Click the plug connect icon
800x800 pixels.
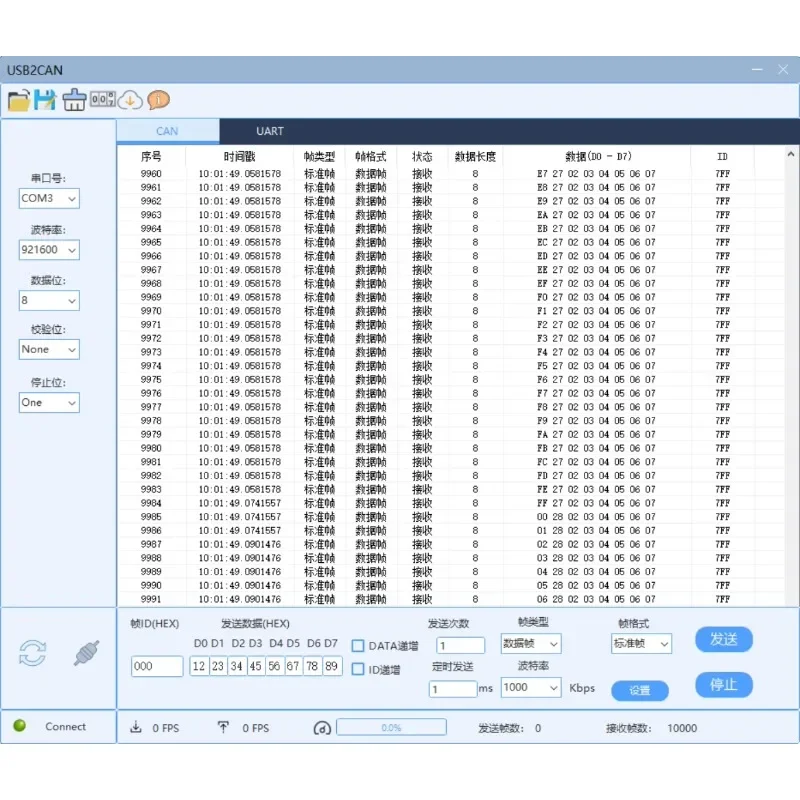click(87, 653)
